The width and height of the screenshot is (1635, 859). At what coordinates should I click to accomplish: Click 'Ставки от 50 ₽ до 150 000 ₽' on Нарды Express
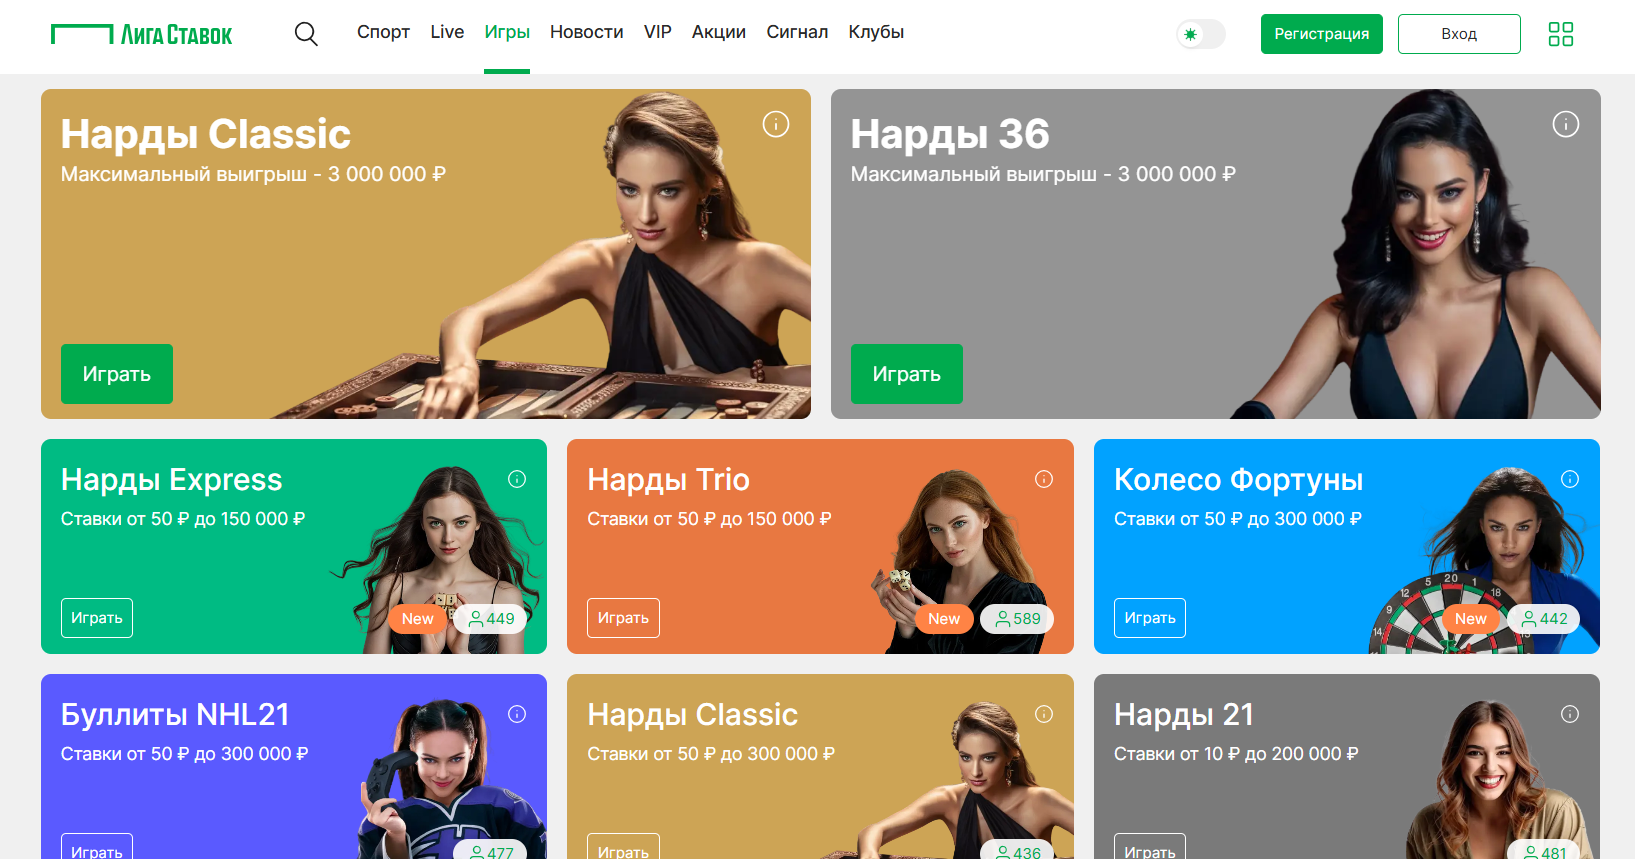point(183,519)
